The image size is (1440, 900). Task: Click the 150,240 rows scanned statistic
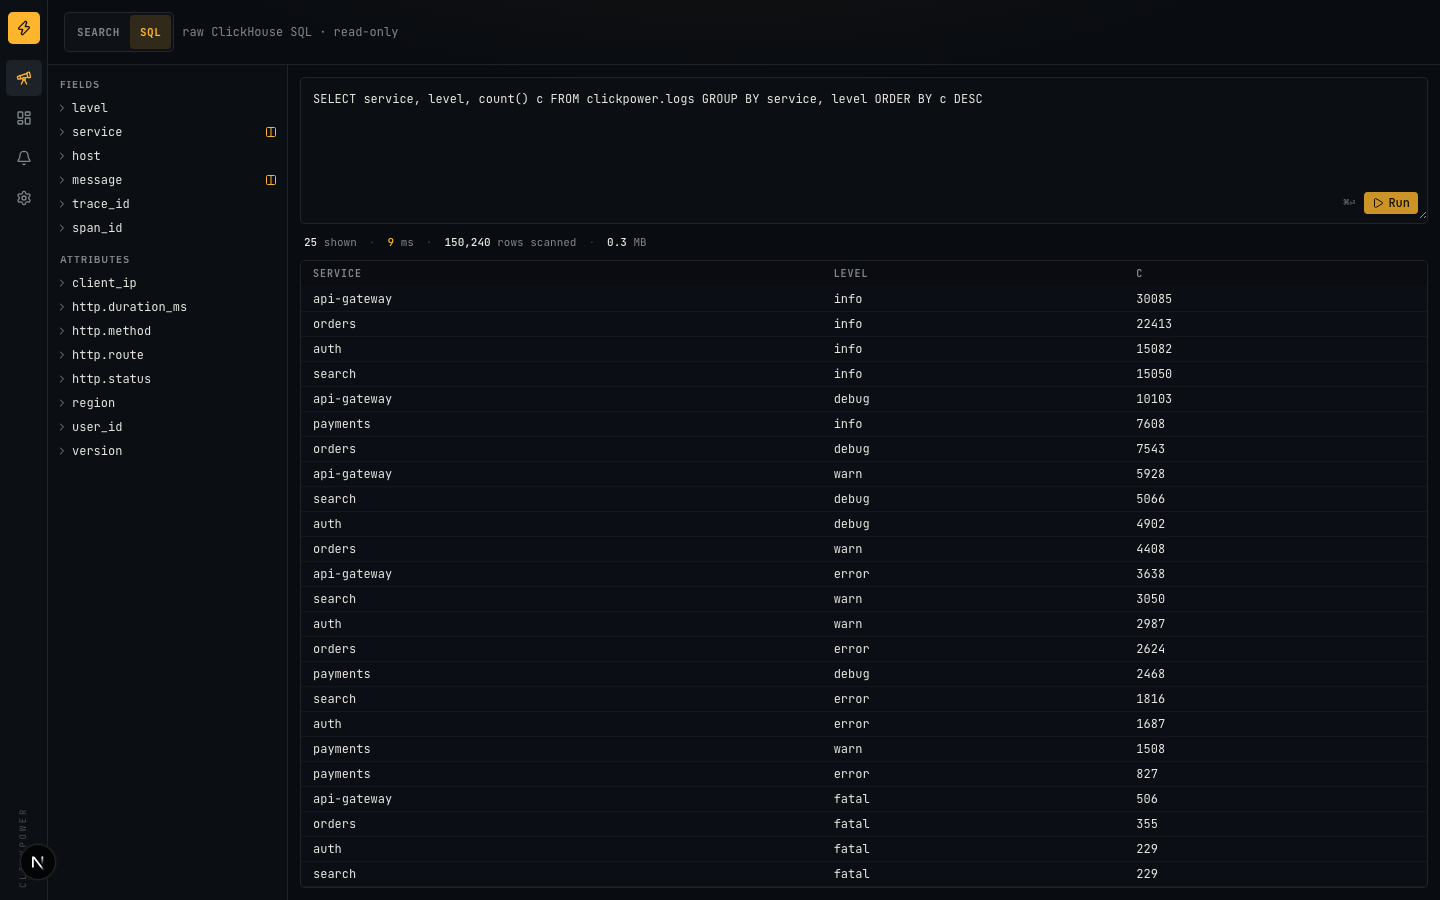pos(510,243)
